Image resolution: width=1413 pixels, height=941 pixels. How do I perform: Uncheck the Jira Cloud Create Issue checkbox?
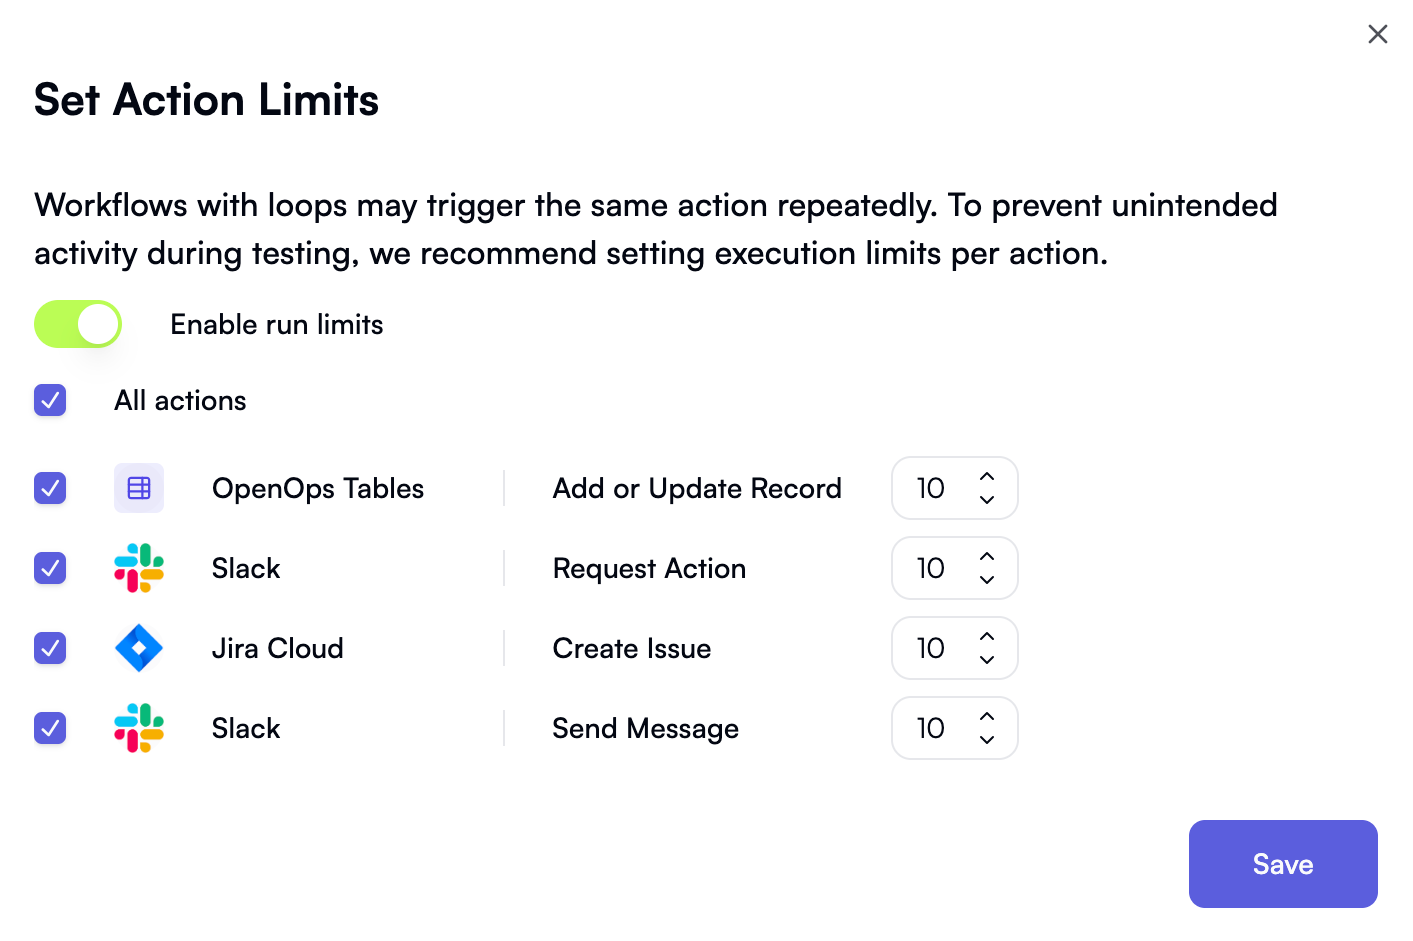[50, 648]
